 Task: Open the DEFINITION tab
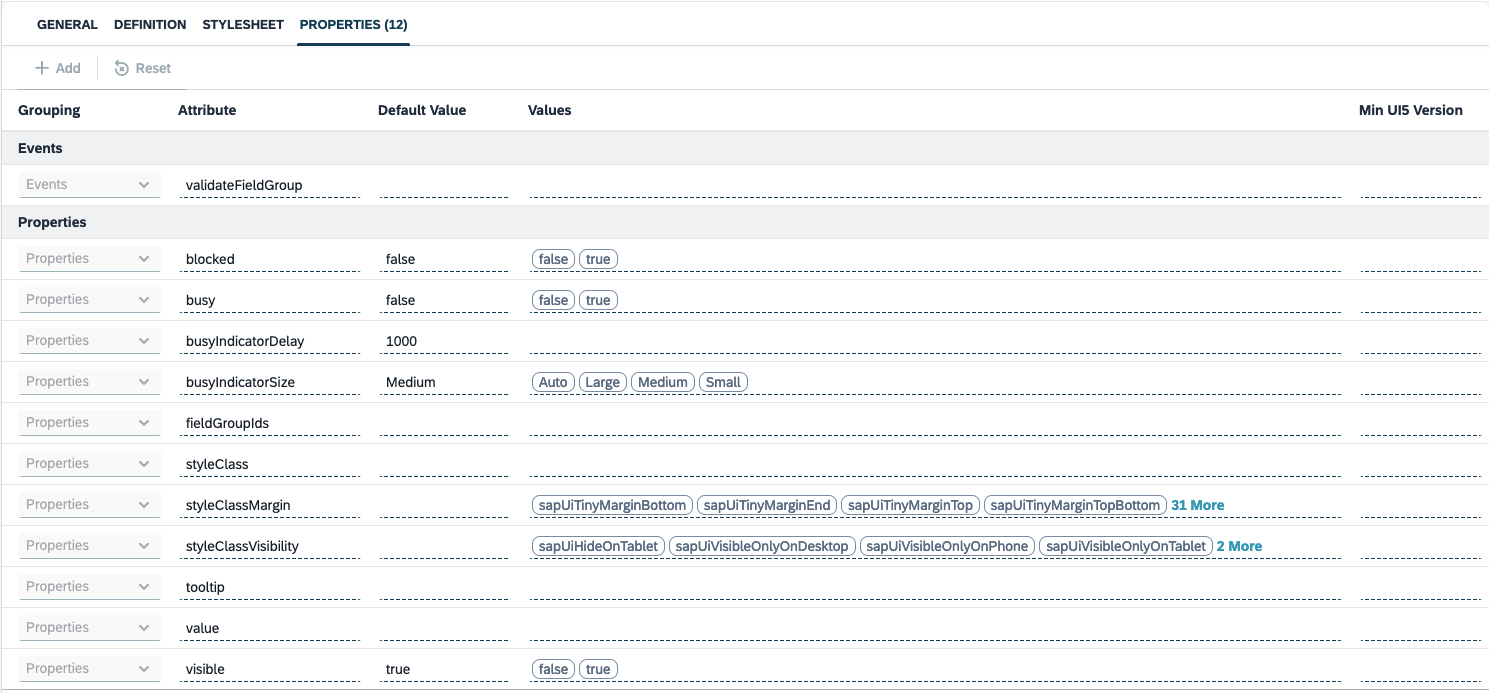point(149,24)
